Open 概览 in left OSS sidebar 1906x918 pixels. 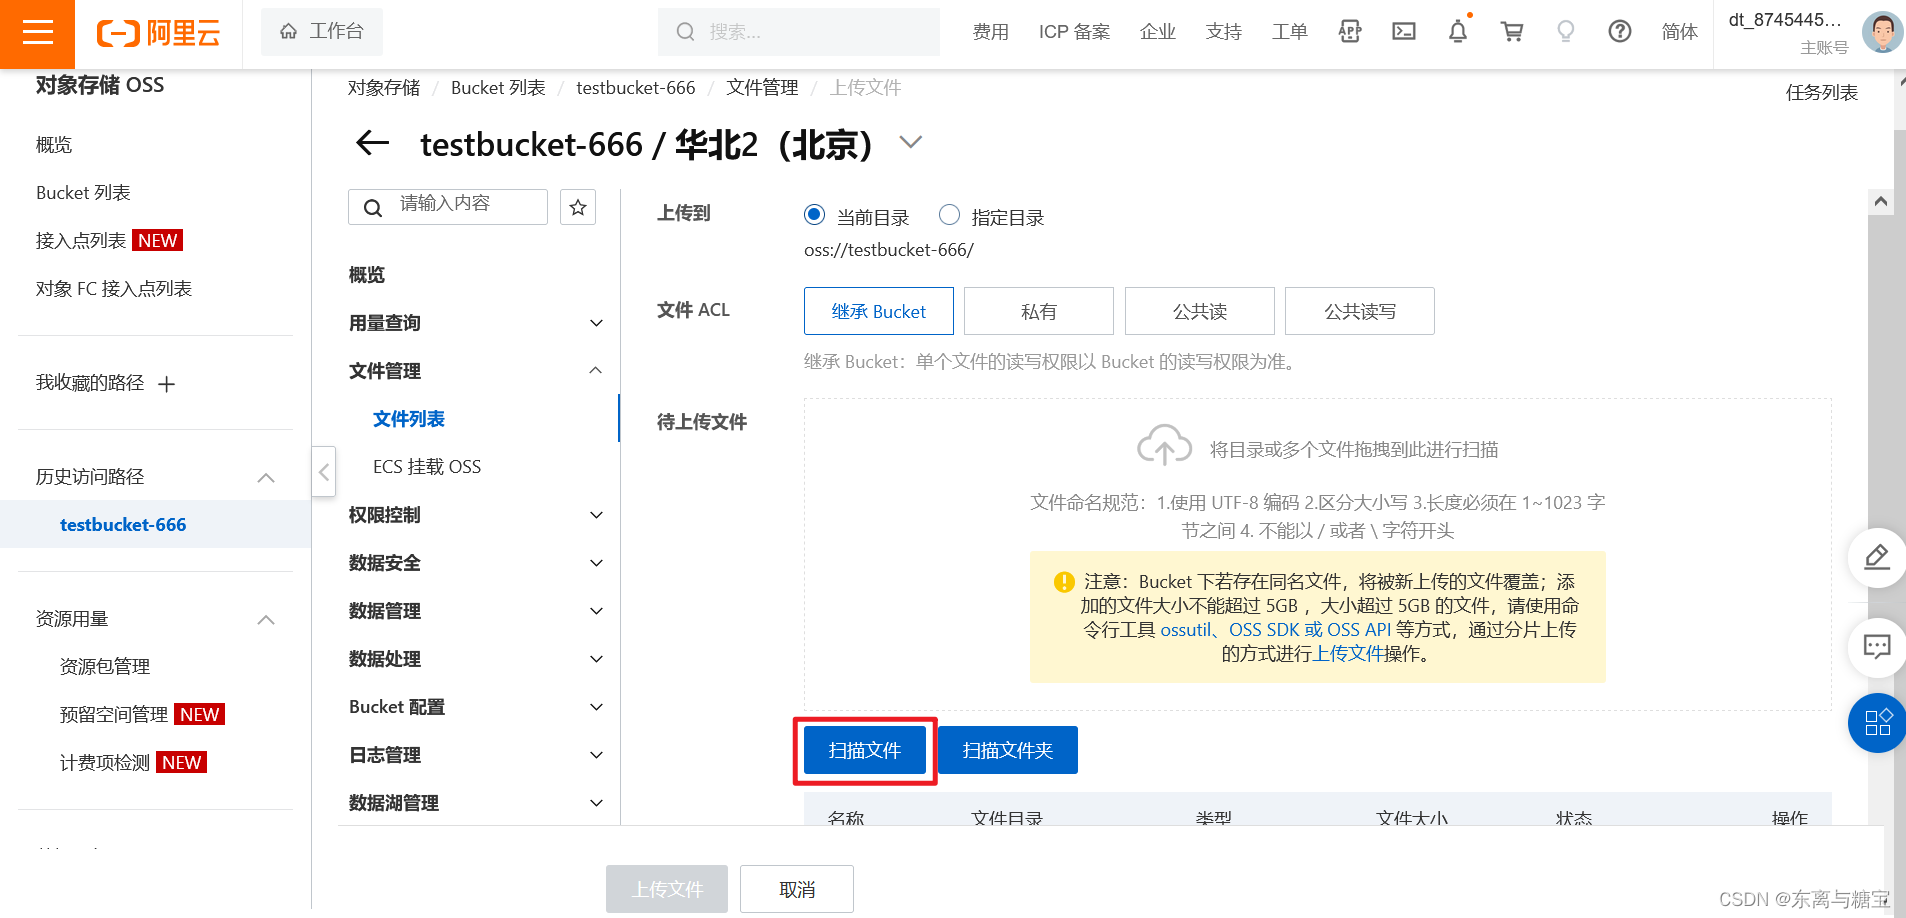pos(54,145)
